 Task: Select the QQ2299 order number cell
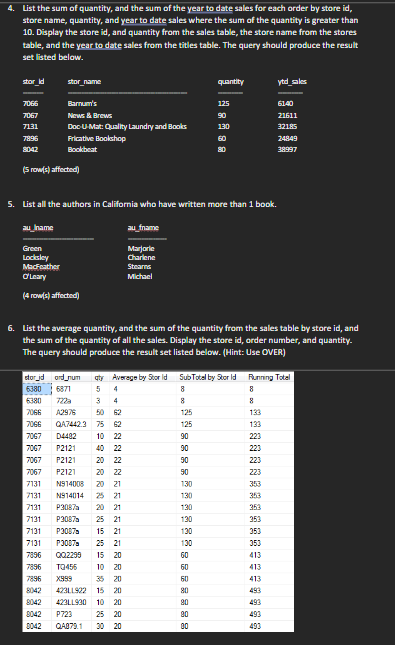(x=69, y=555)
